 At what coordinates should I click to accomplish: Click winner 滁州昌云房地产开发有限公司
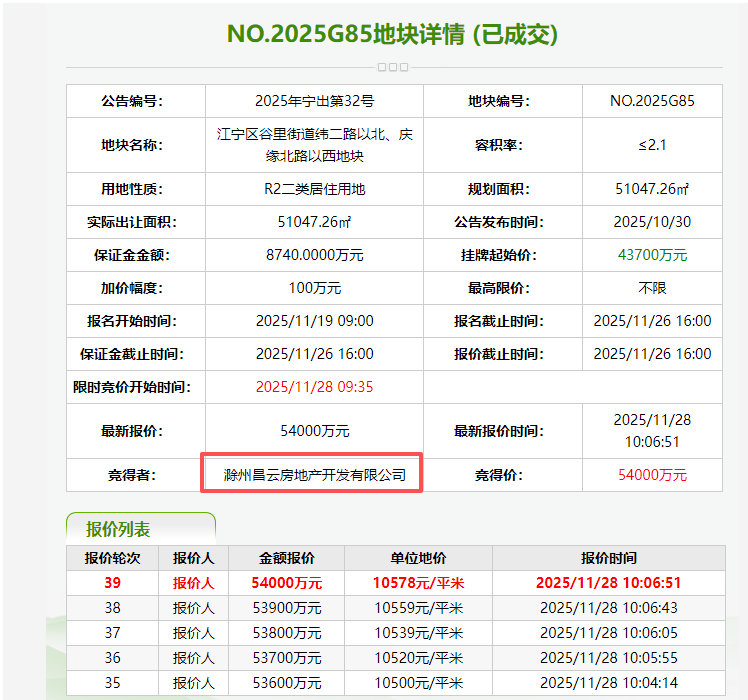point(314,475)
